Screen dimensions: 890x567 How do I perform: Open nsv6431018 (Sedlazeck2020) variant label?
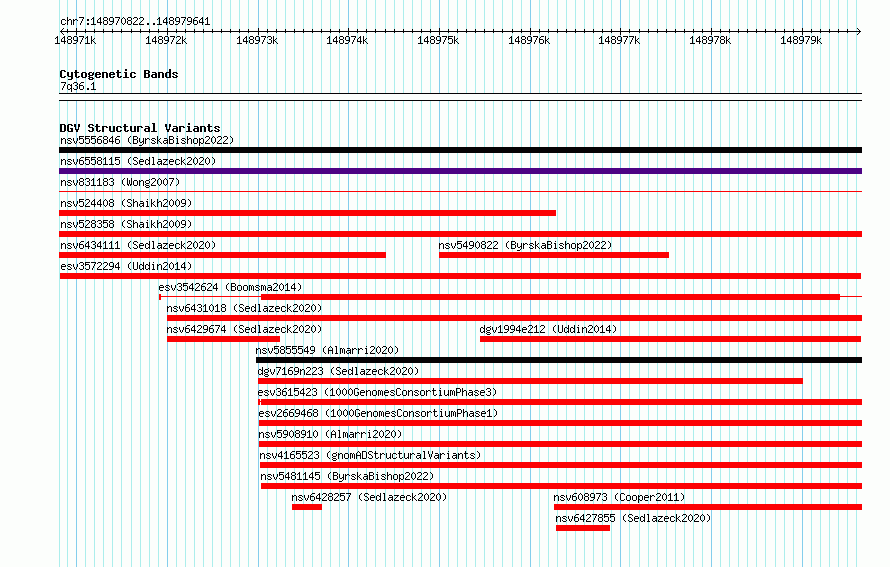[244, 308]
